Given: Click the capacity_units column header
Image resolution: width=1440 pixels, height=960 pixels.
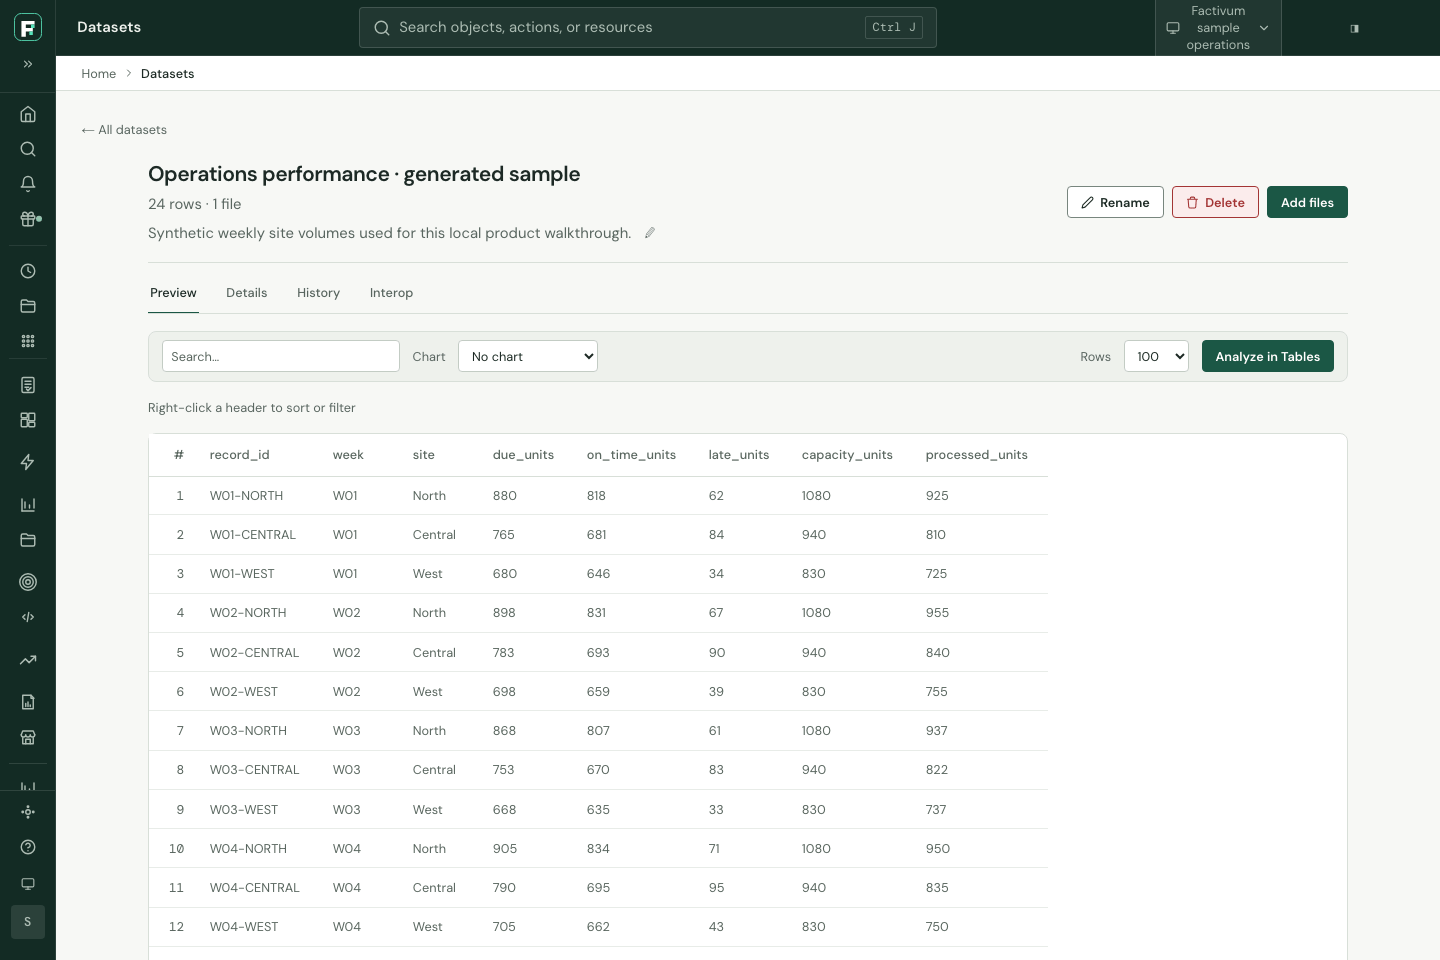Looking at the screenshot, I should click(847, 455).
